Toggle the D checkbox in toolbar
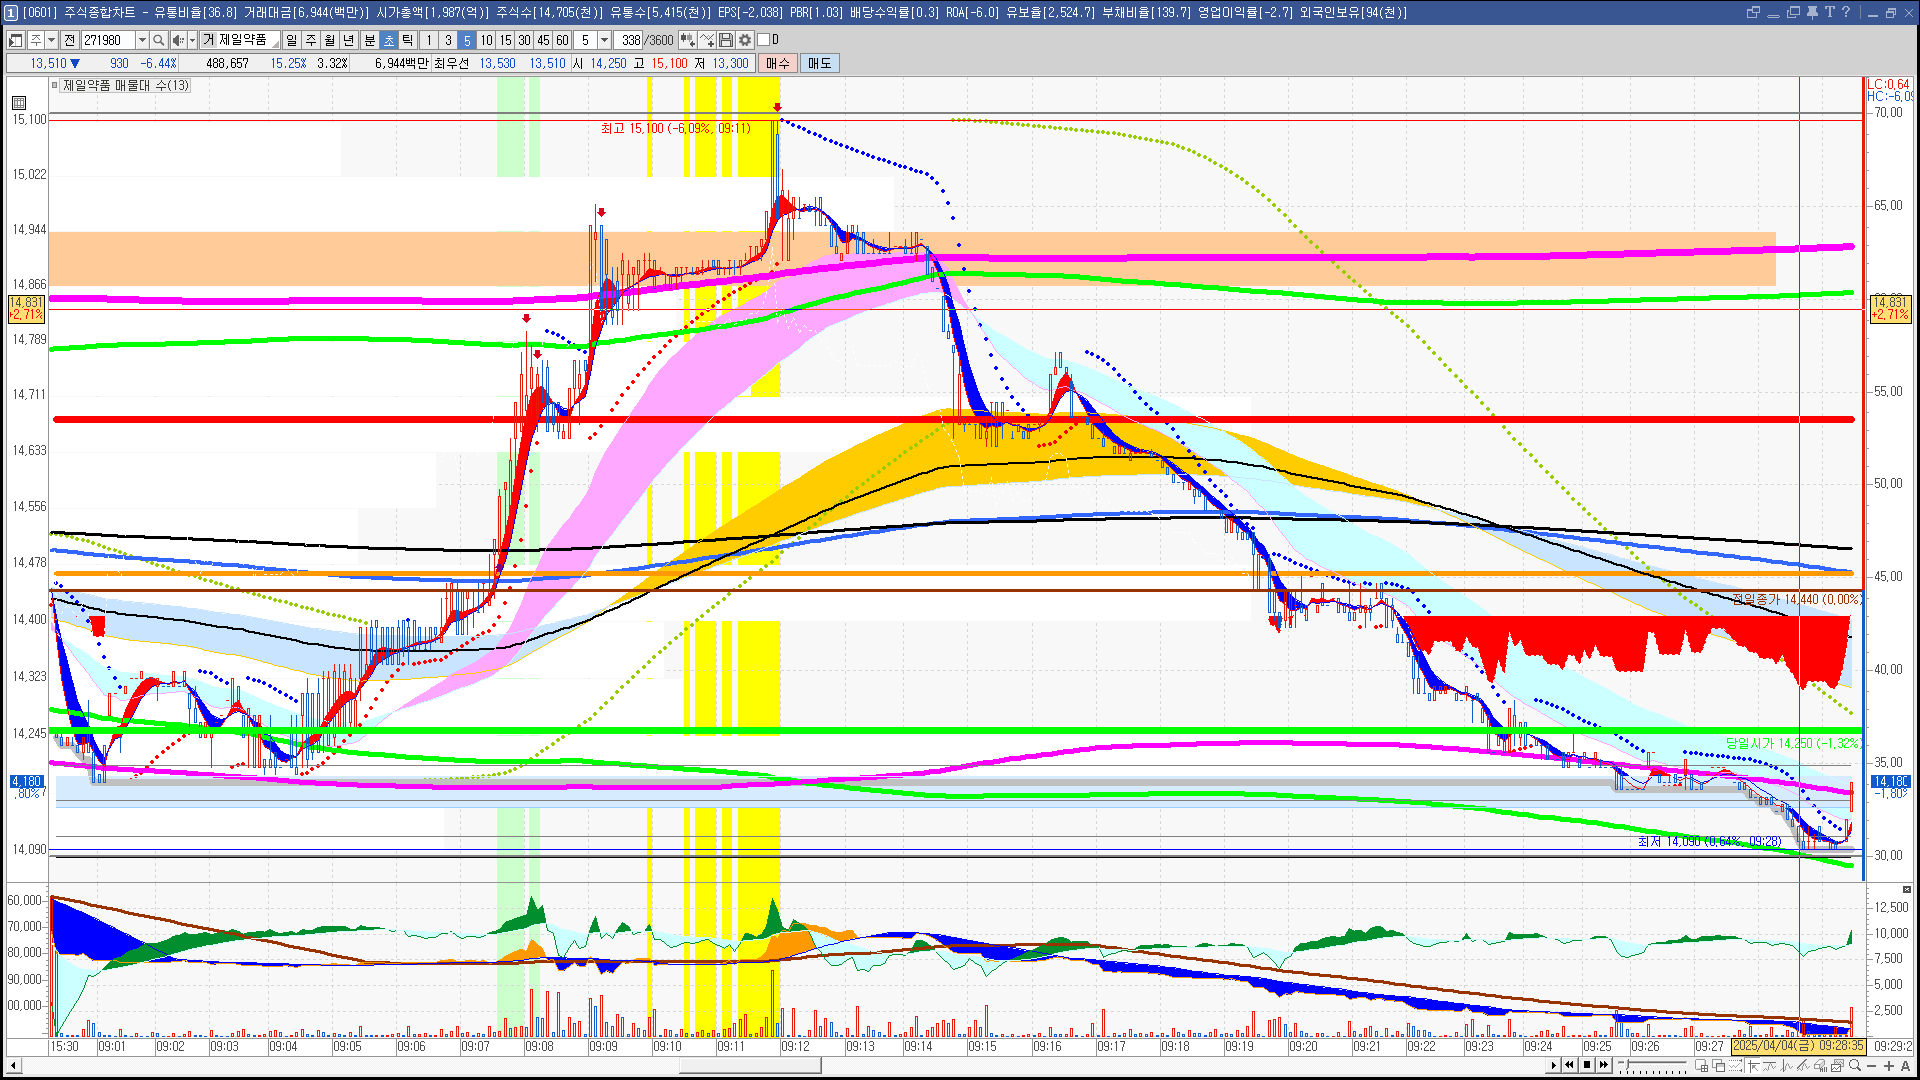 [764, 40]
